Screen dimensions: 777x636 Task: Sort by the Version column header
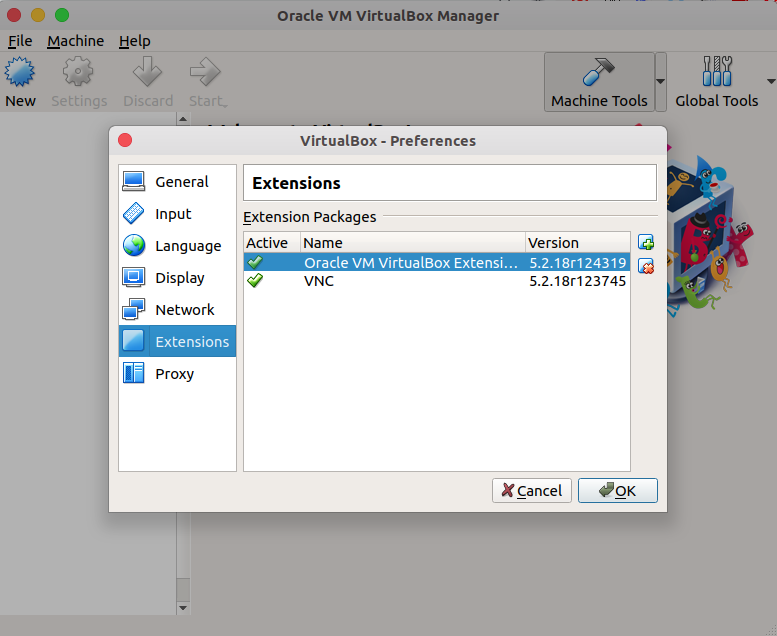click(578, 242)
